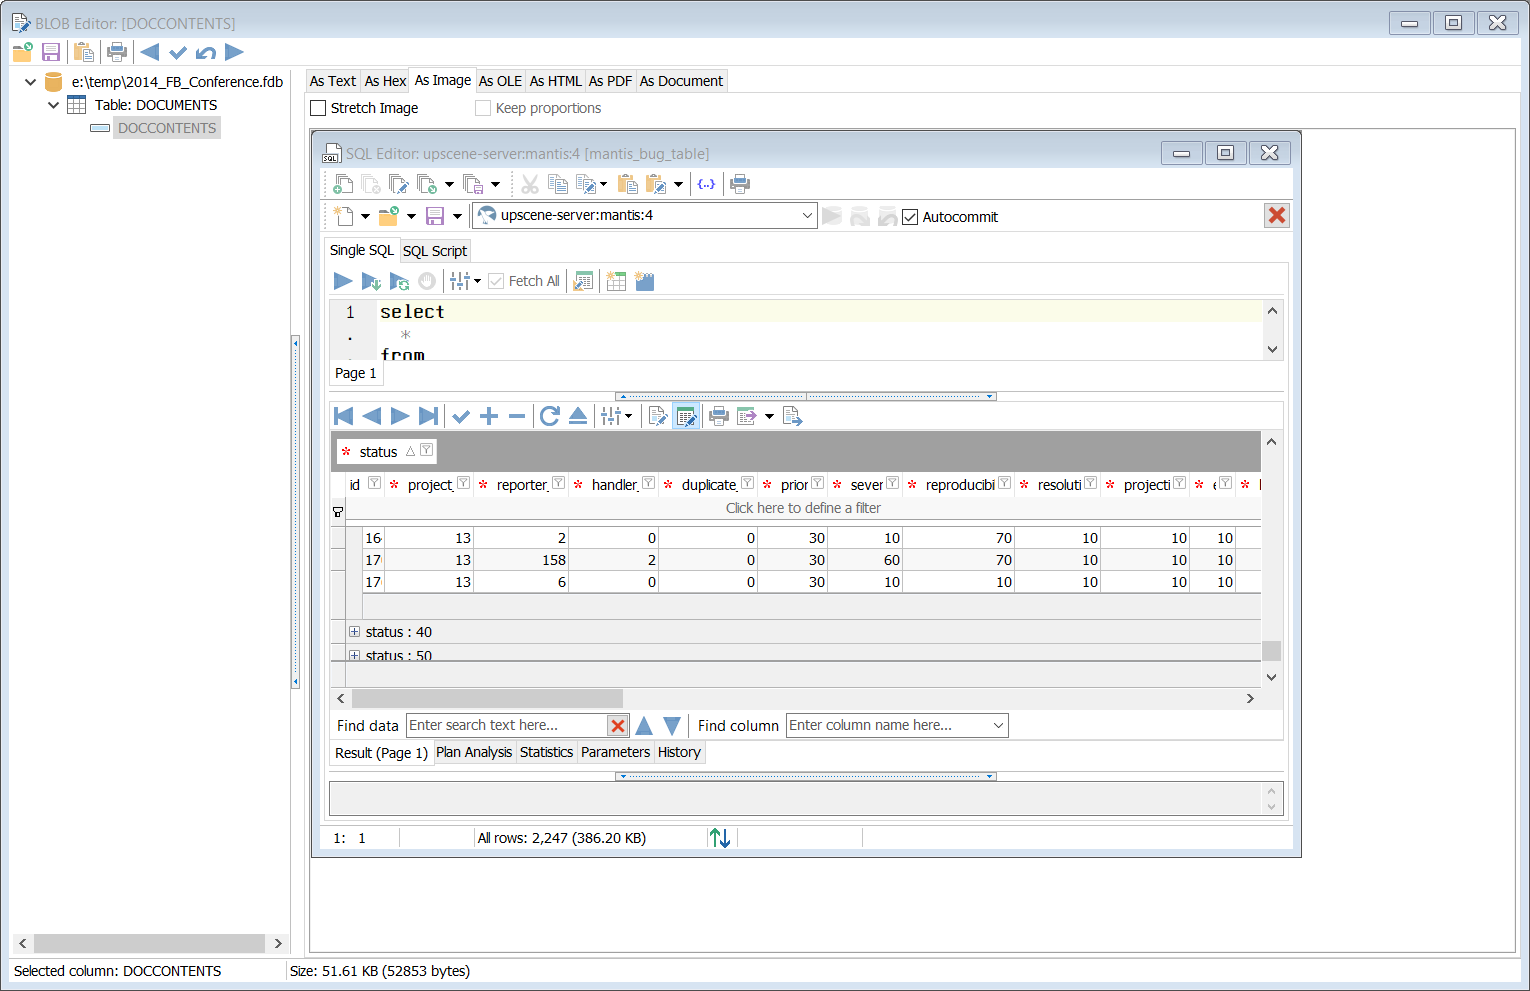Collapse the 2014_FB_Conference.fdb database node
Screen dimensions: 1530x991
(30, 82)
